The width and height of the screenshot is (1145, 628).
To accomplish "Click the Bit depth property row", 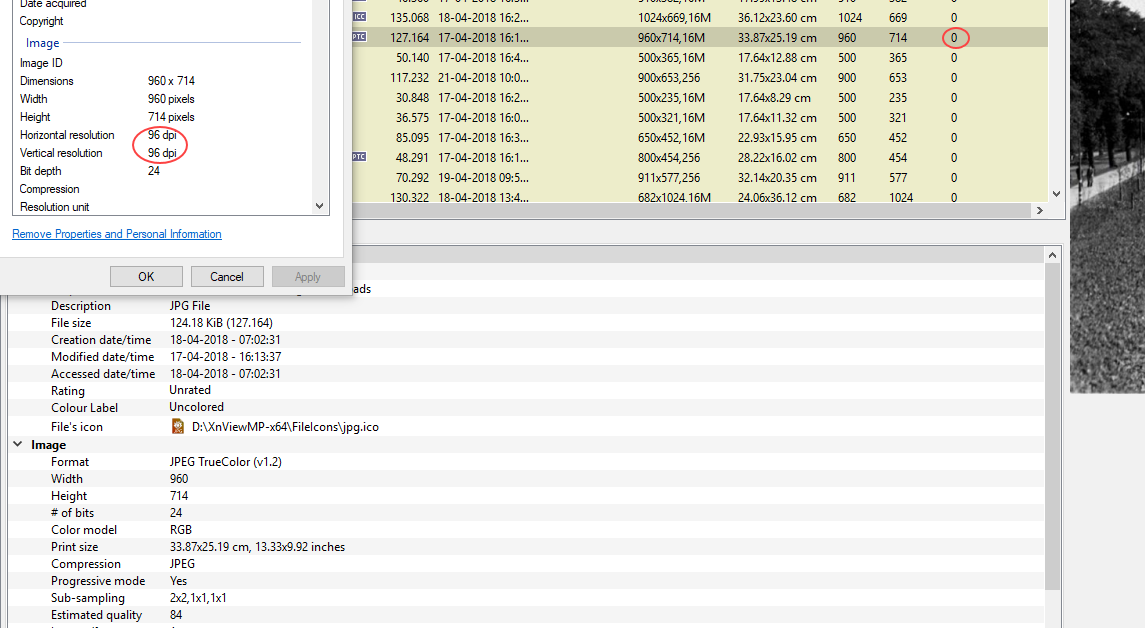I will [x=162, y=171].
